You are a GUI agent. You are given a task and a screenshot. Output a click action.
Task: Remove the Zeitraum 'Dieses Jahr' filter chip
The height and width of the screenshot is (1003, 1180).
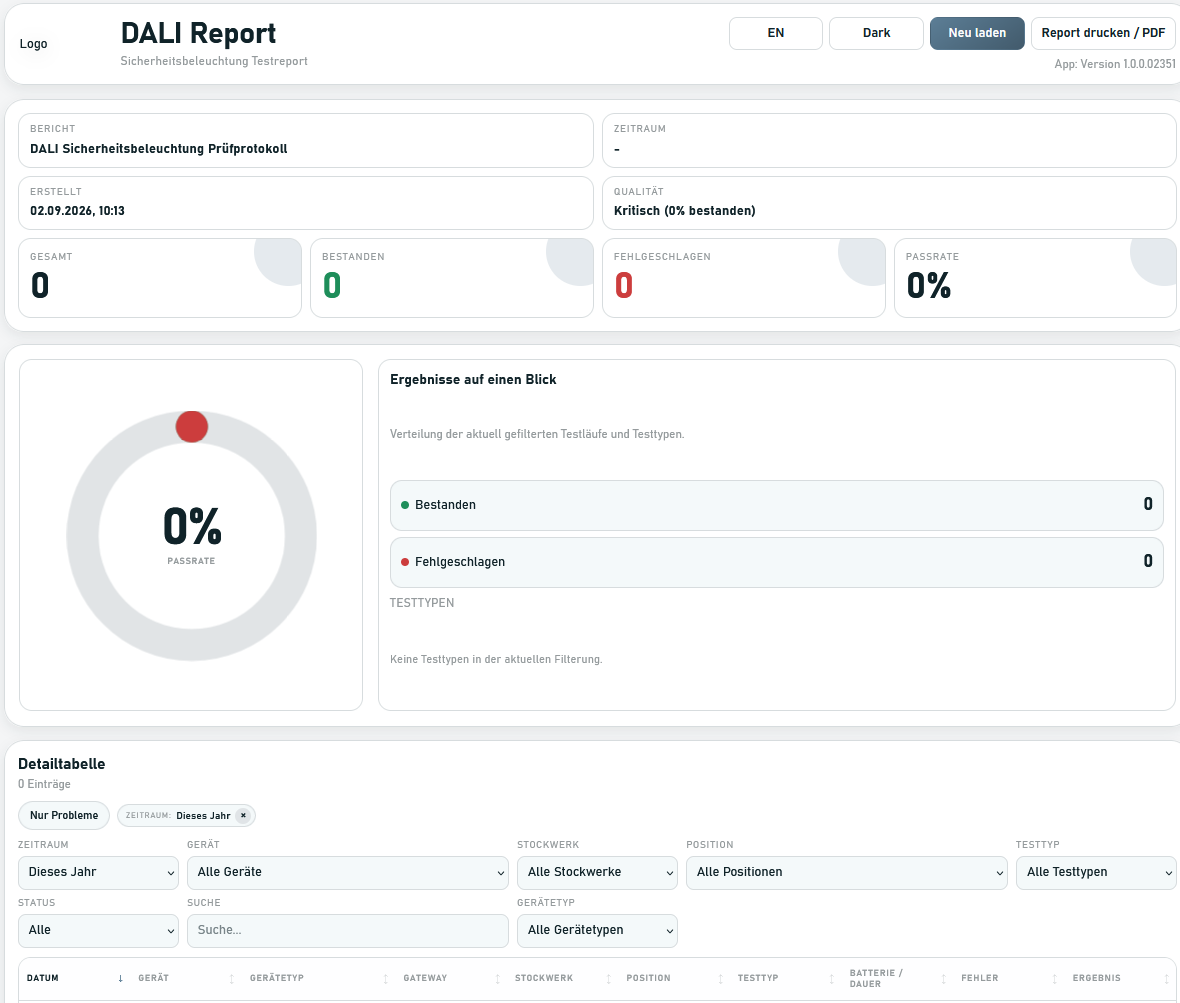243,815
